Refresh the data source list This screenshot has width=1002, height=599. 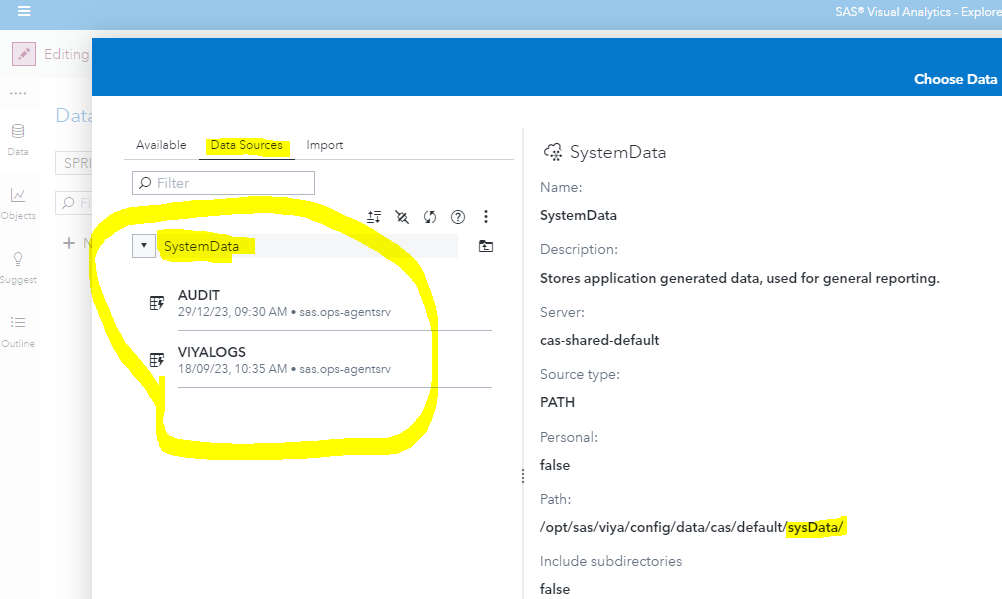430,216
